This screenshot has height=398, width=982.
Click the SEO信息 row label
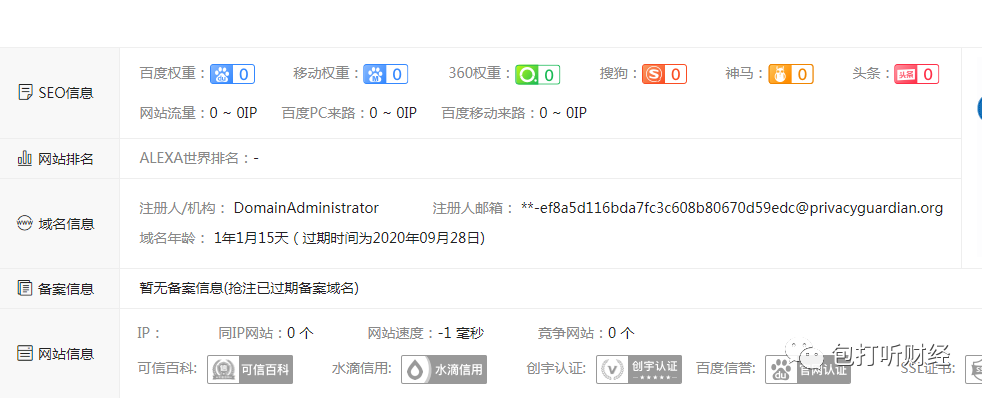[66, 93]
